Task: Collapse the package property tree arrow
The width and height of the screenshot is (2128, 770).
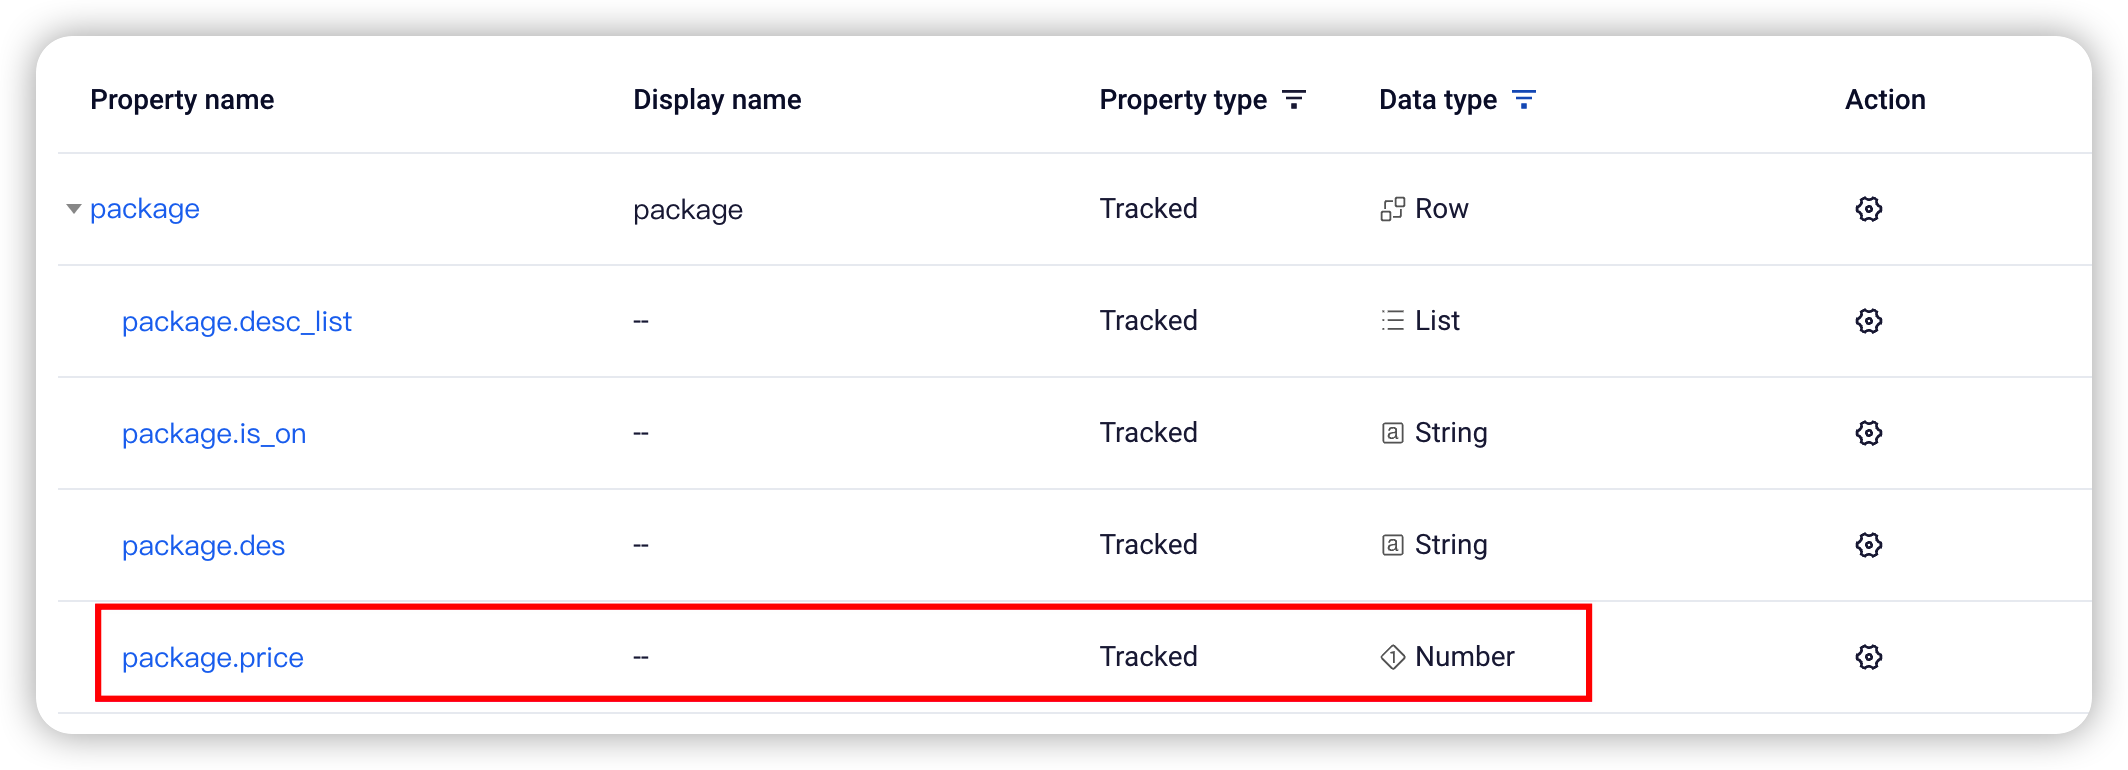Action: tap(73, 209)
